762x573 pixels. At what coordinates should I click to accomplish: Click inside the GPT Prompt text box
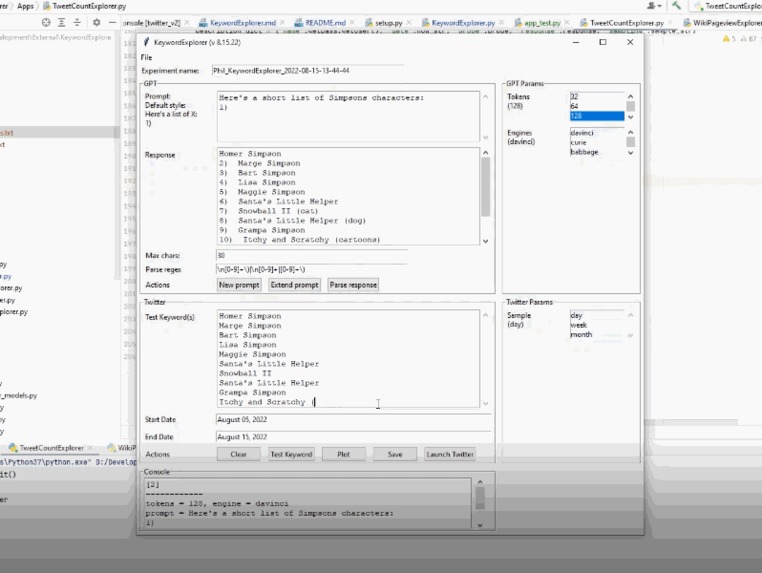click(348, 116)
